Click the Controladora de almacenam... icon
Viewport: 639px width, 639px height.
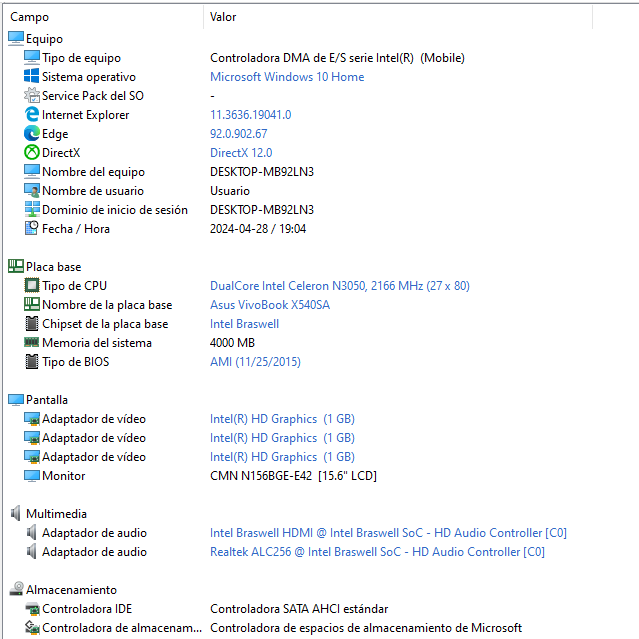[32, 628]
